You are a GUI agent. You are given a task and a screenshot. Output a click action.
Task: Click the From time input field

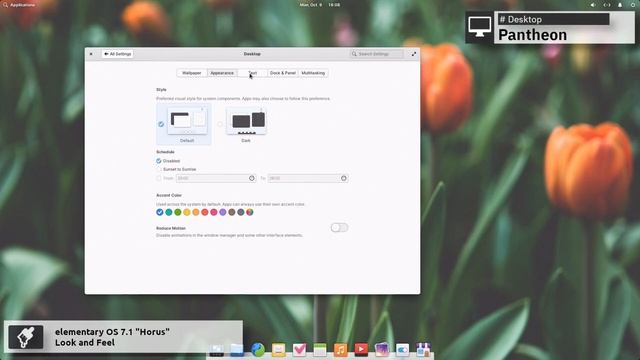(x=216, y=178)
